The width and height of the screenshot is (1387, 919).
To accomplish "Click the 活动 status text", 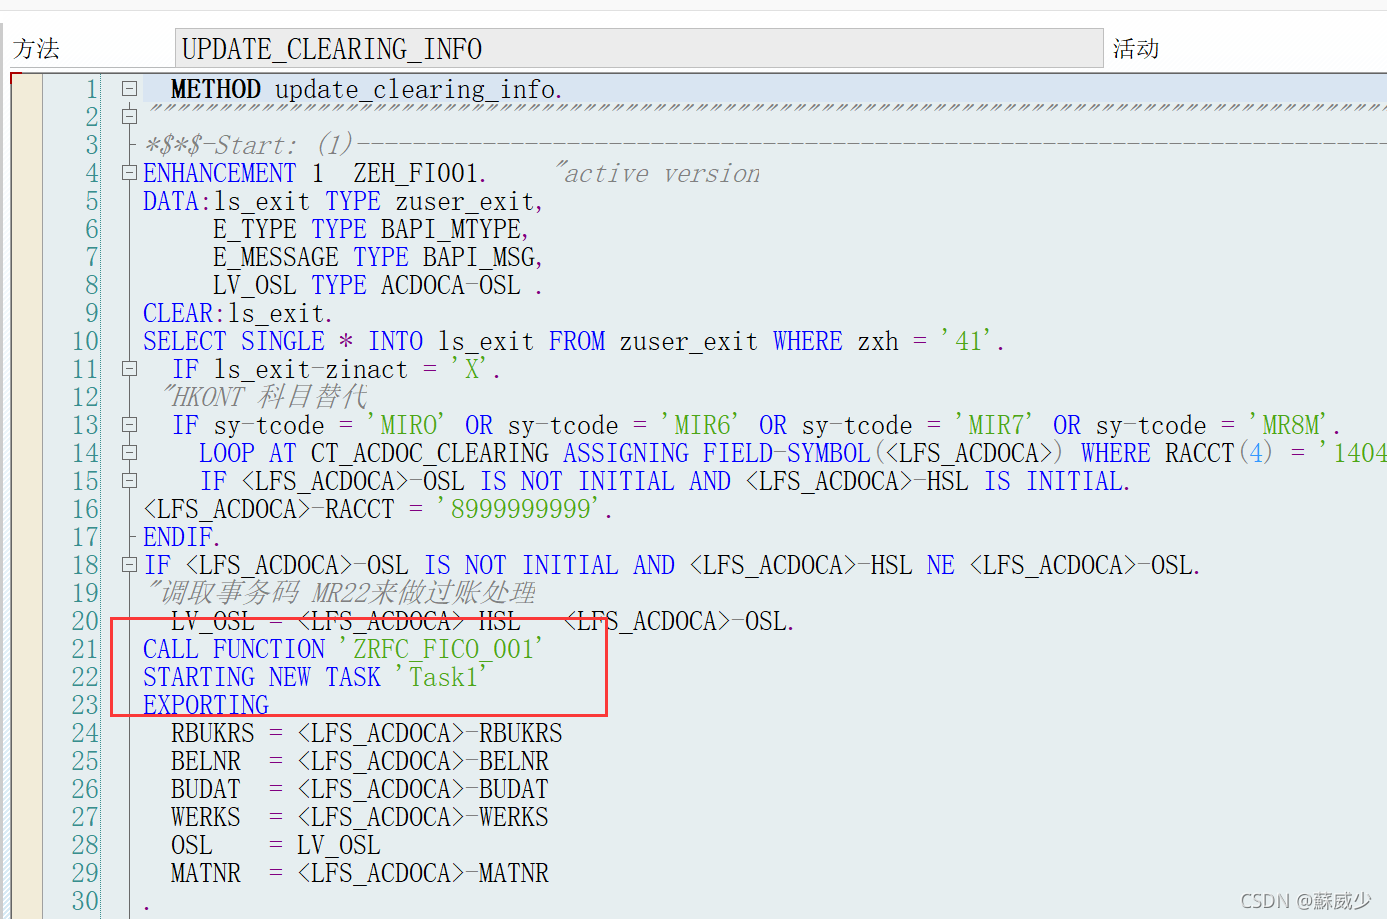I will [1136, 48].
